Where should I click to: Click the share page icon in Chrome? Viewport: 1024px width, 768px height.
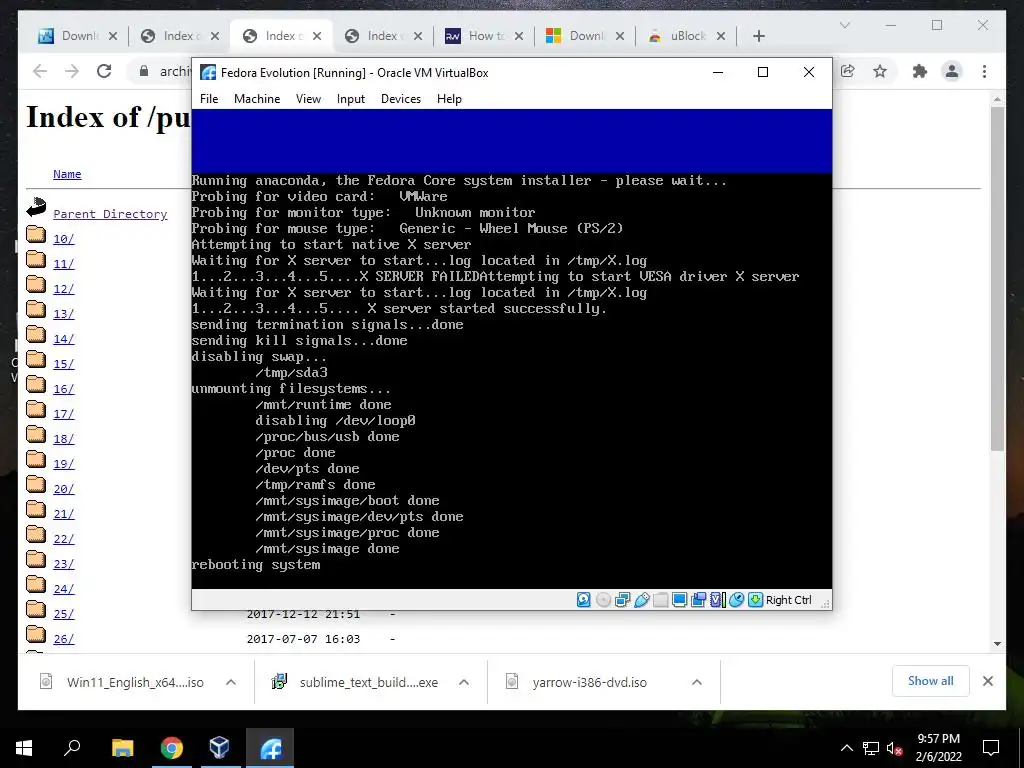point(848,71)
